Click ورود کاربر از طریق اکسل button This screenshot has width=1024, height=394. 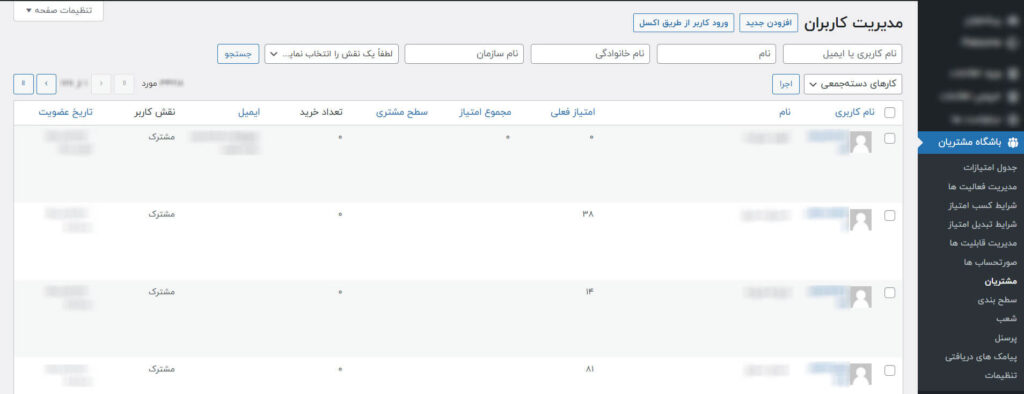684,23
